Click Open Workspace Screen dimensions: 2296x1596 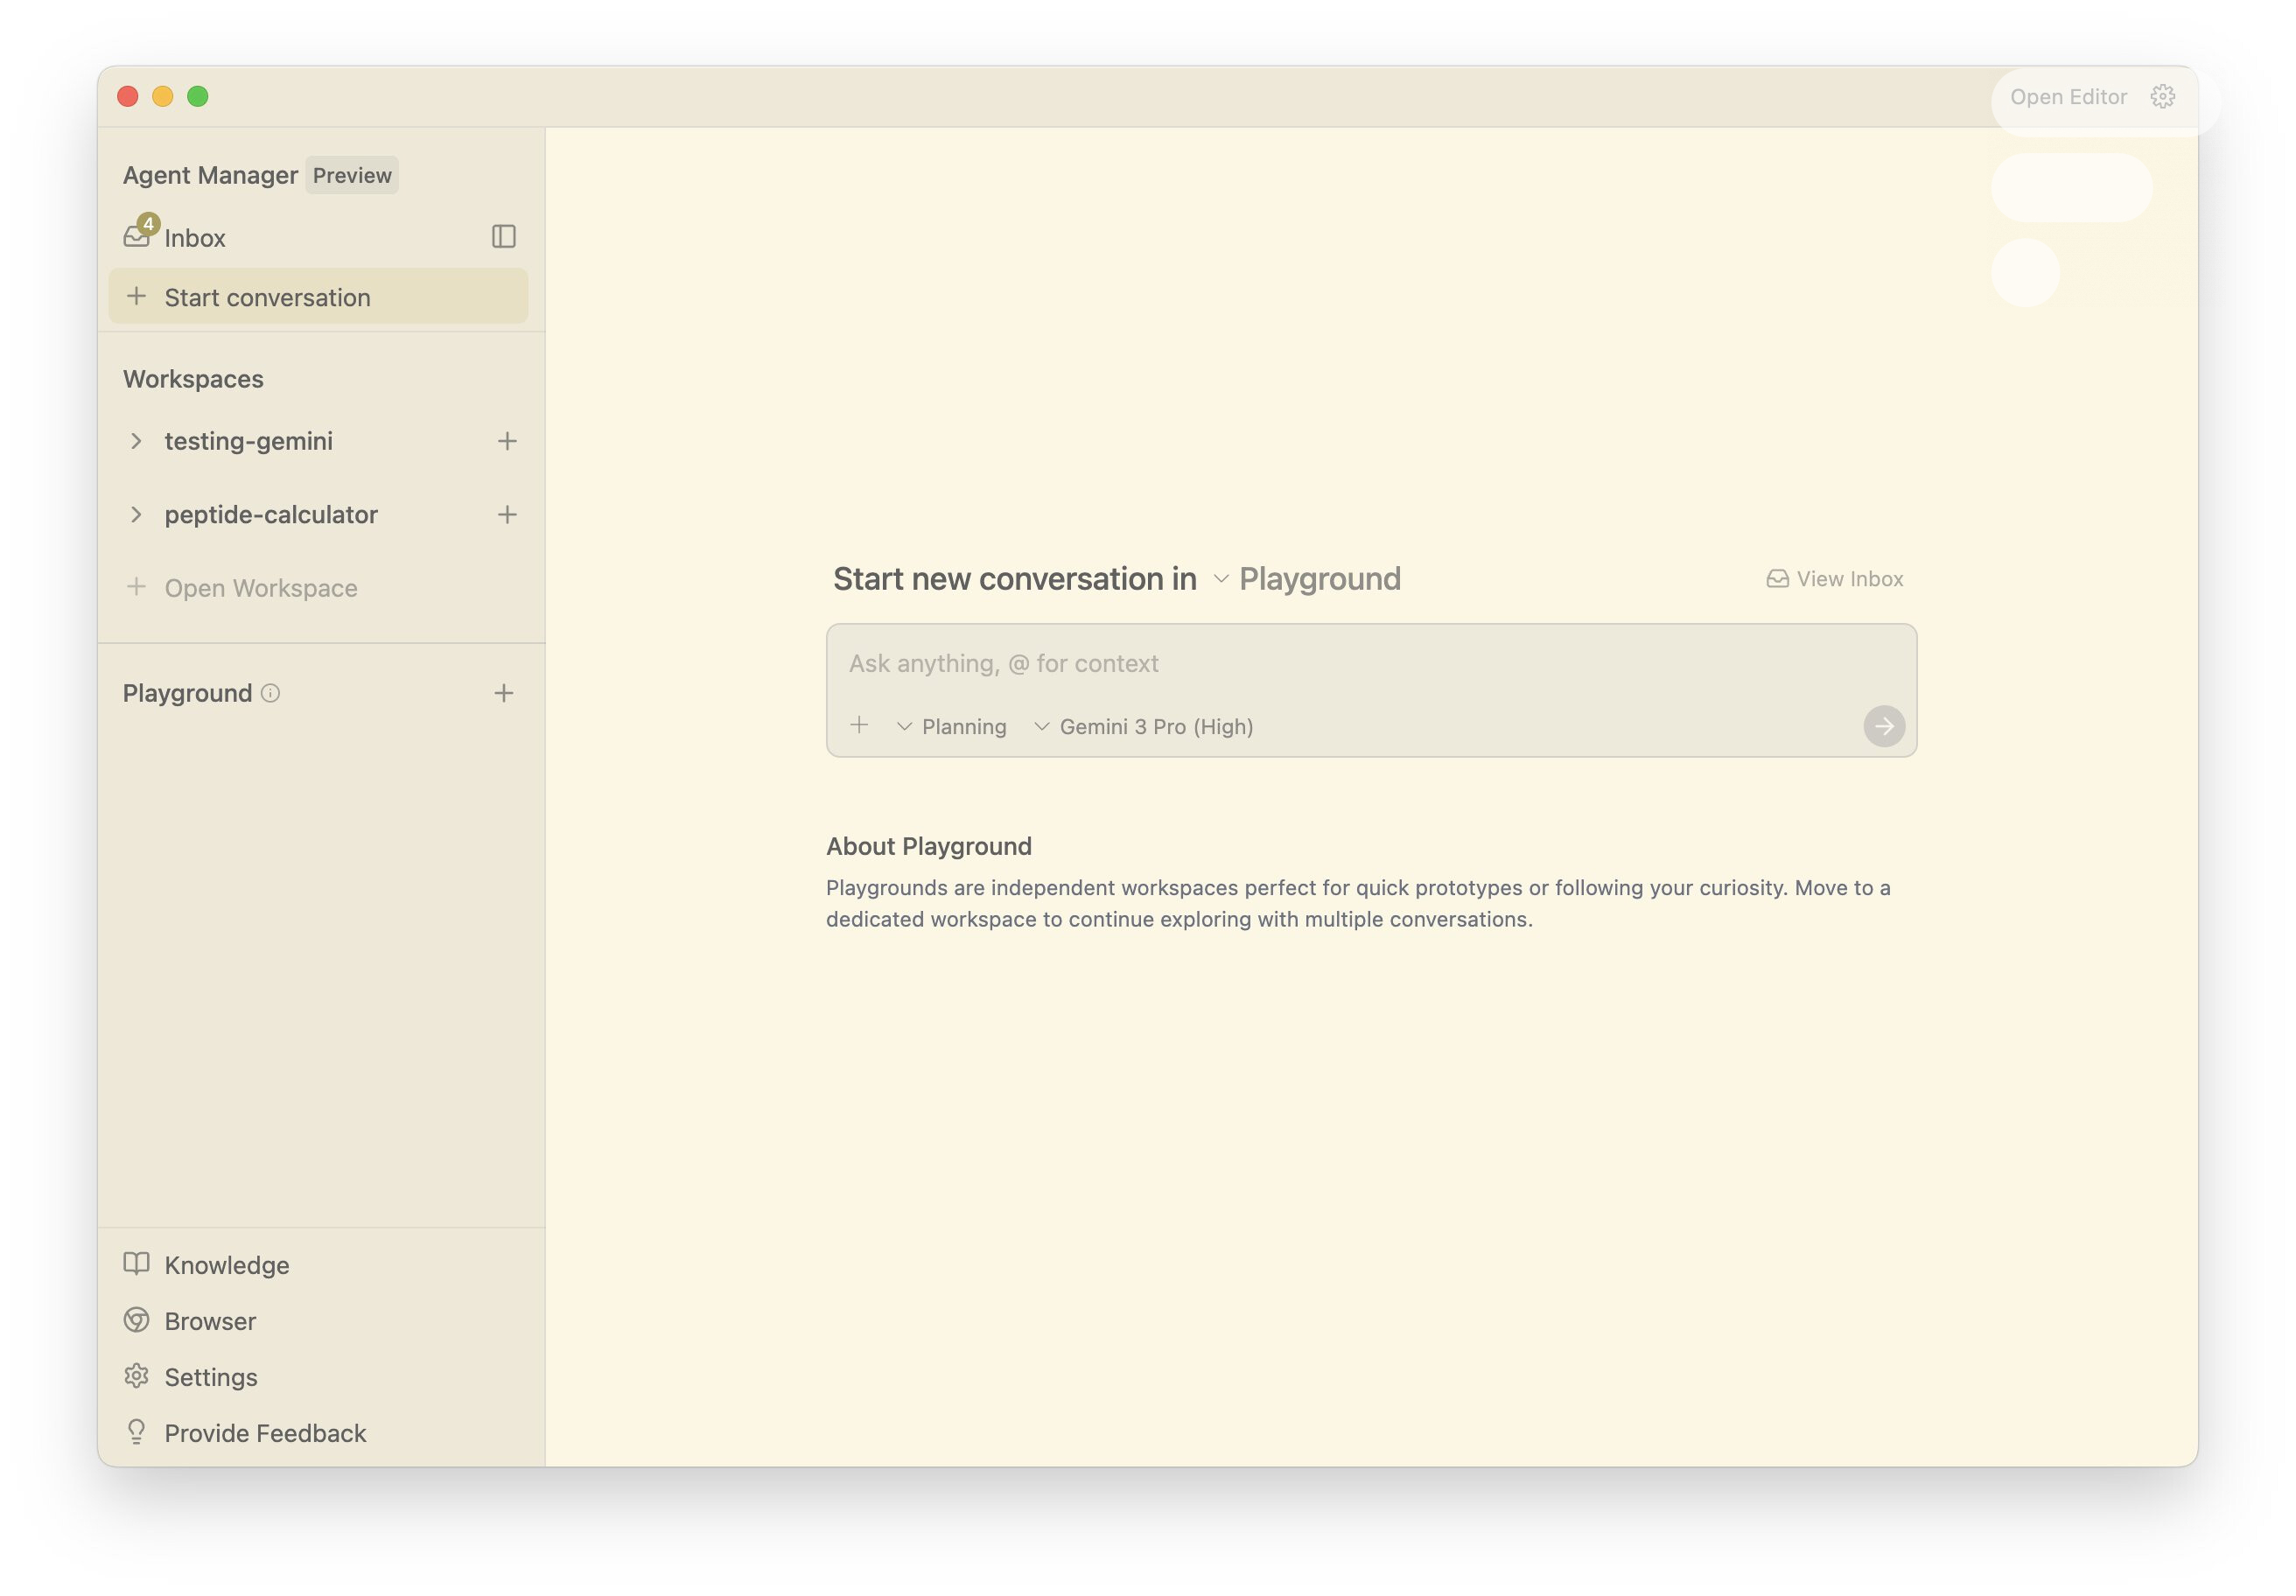[x=260, y=588]
